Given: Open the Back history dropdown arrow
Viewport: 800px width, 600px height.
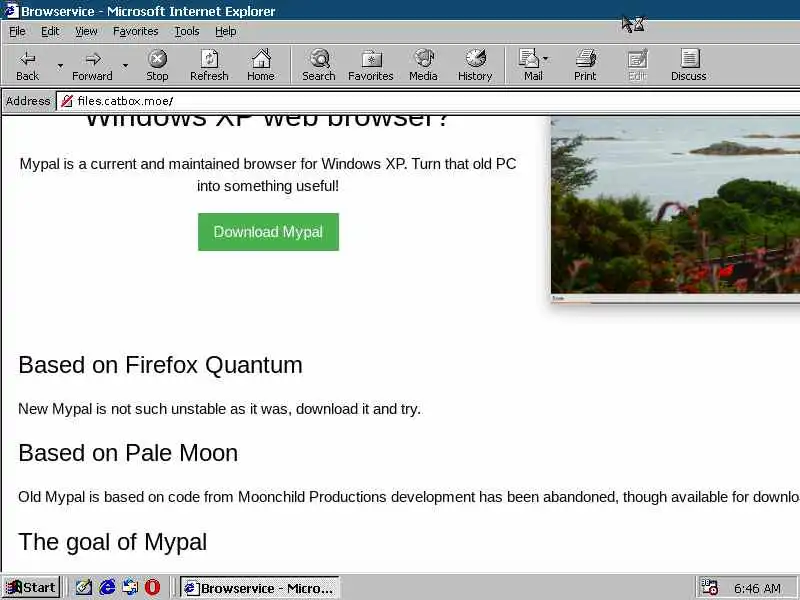Looking at the screenshot, I should click(60, 65).
